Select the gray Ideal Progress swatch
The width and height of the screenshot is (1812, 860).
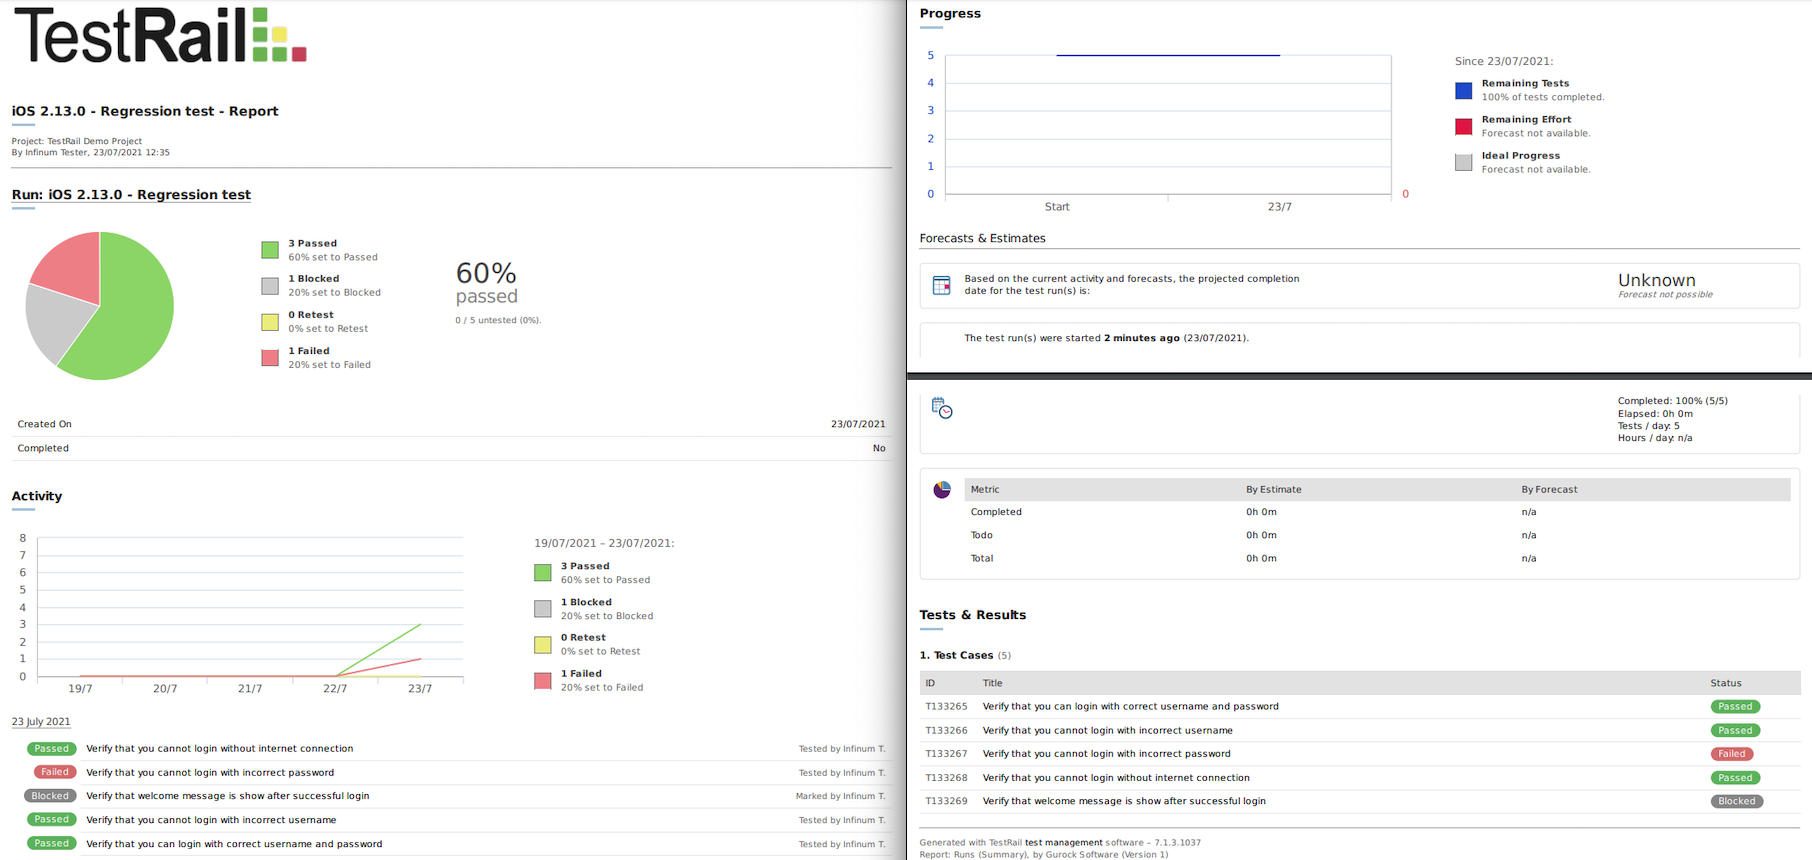tap(1464, 163)
